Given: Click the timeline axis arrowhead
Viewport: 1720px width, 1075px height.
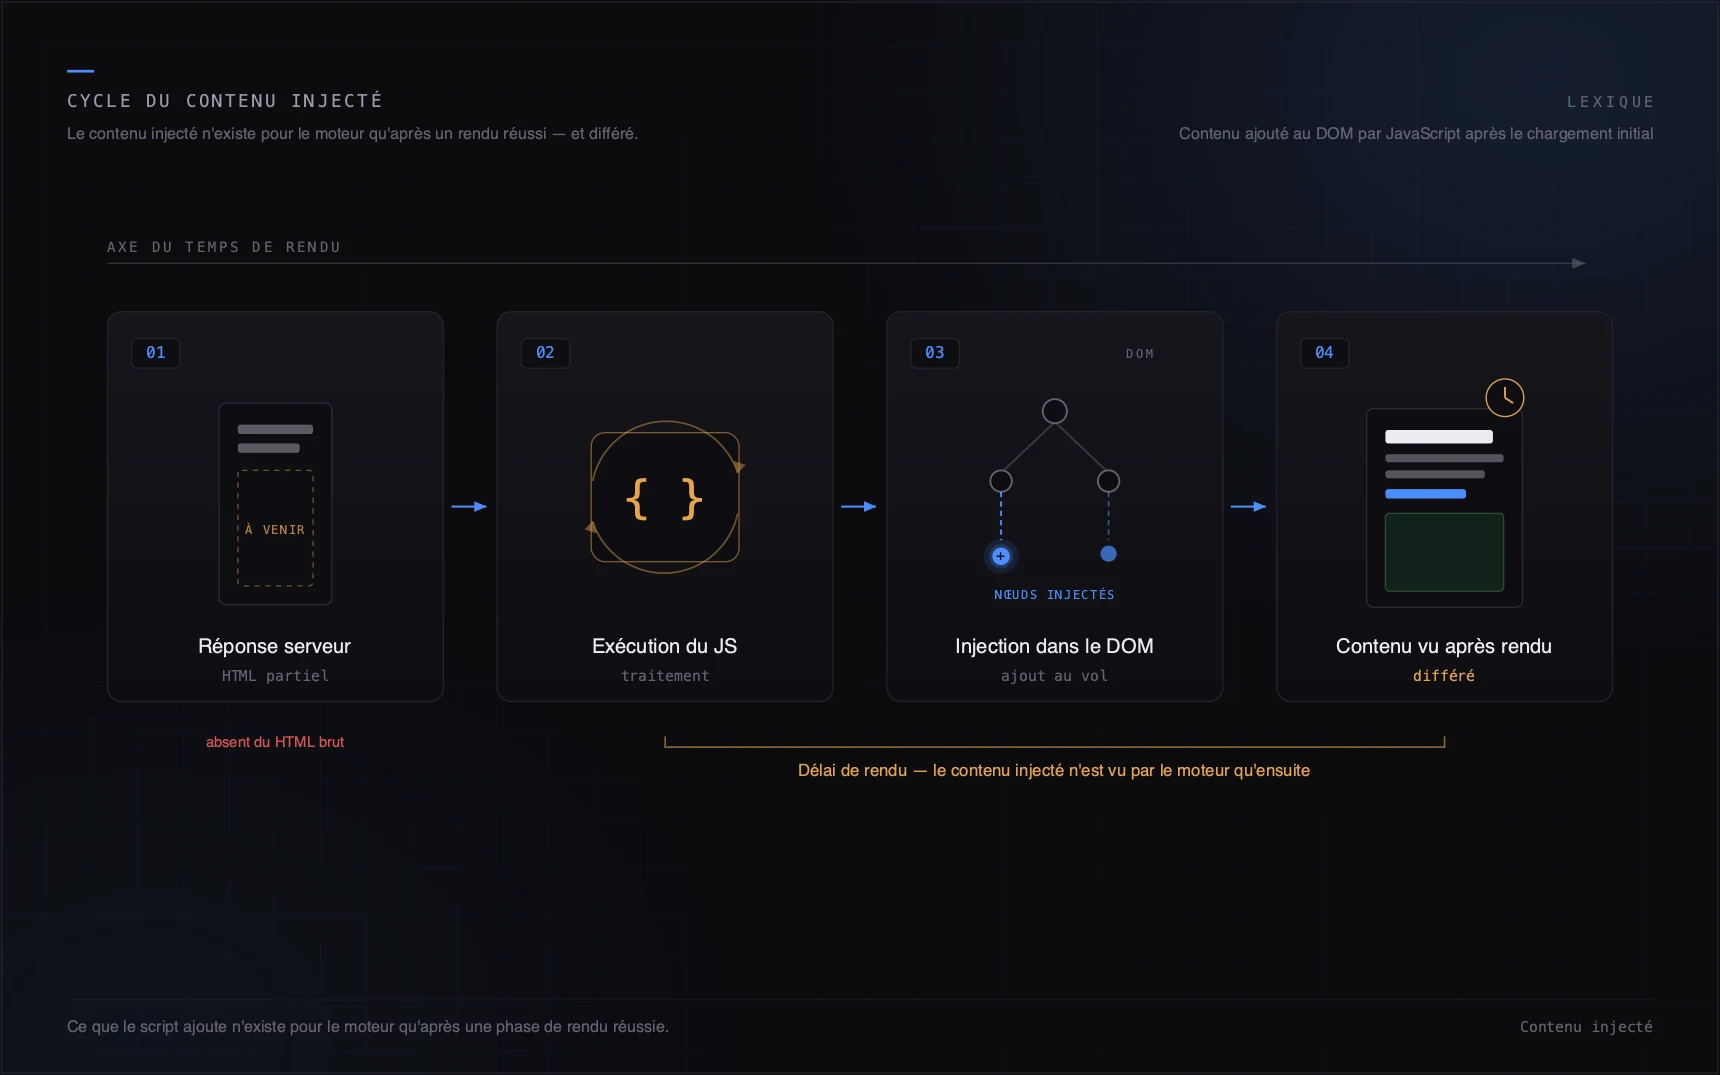Looking at the screenshot, I should [1579, 263].
